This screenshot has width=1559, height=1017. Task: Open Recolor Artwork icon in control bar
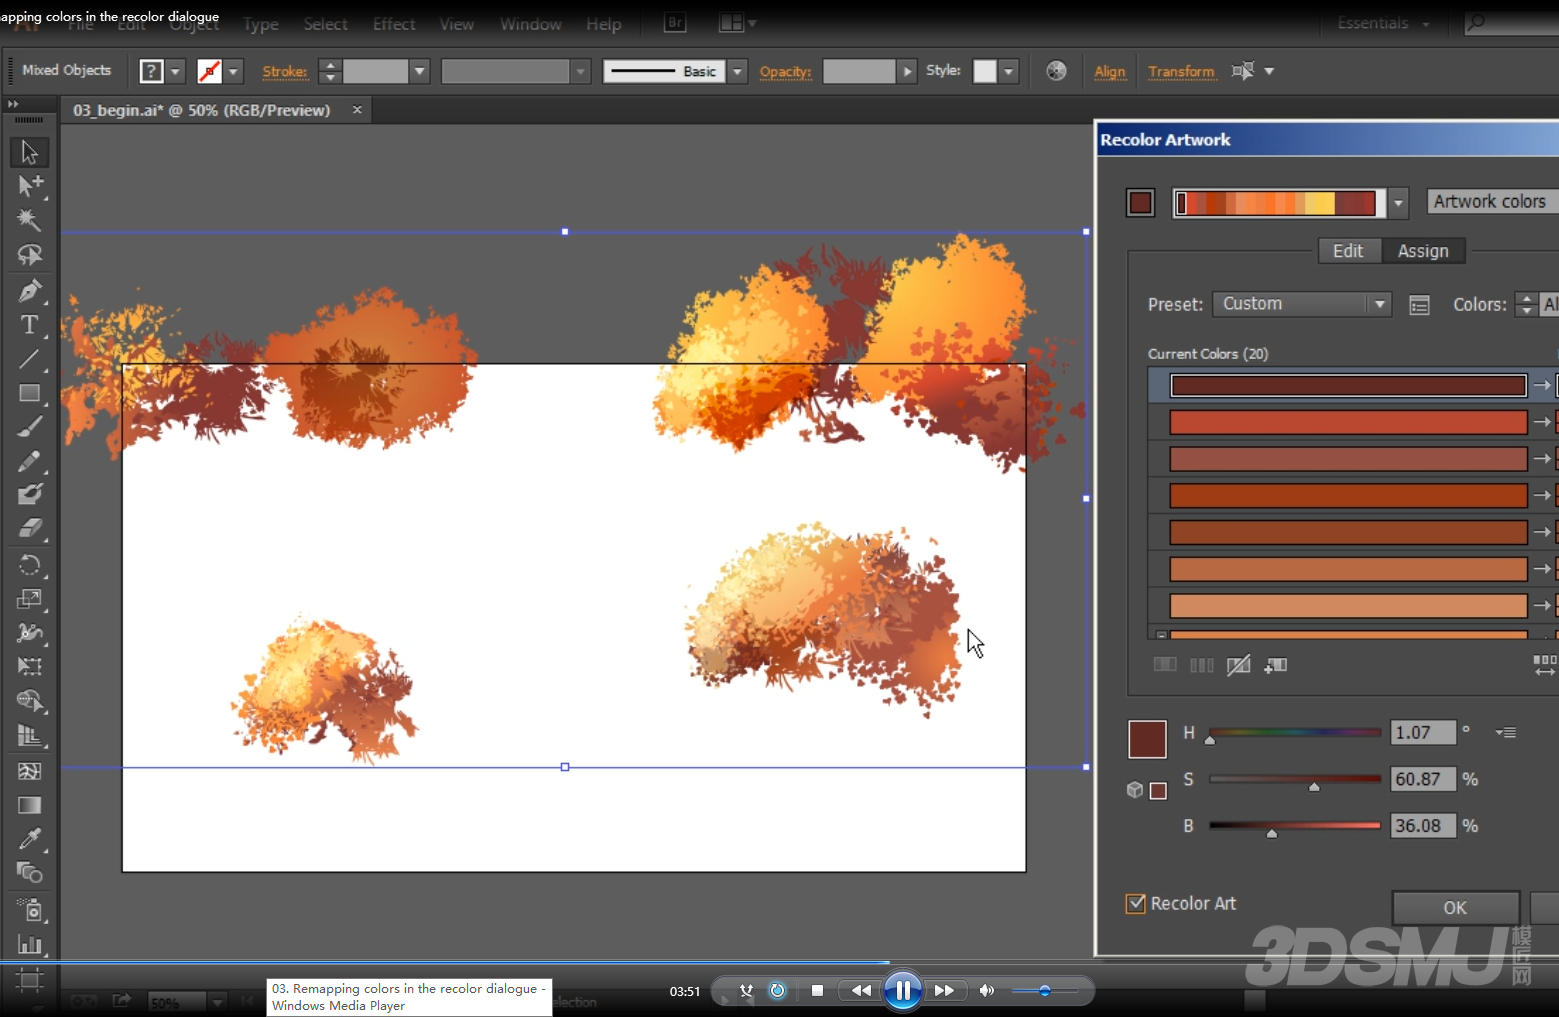tap(1056, 71)
